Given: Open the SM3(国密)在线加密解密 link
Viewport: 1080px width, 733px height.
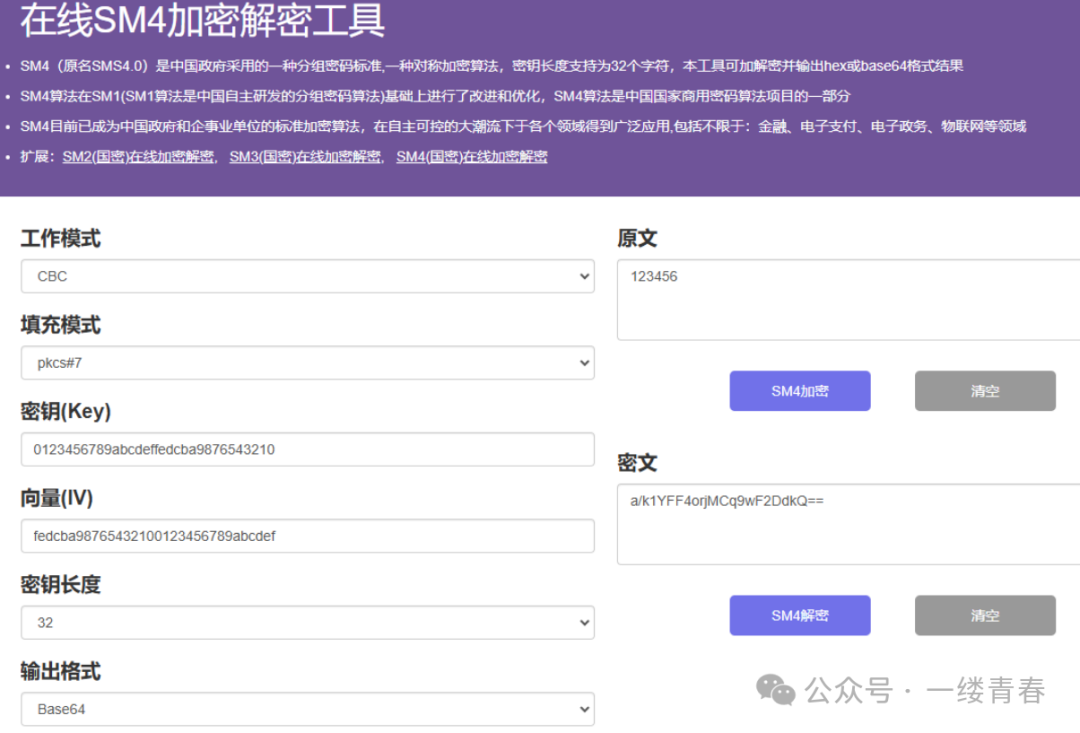Looking at the screenshot, I should click(305, 157).
